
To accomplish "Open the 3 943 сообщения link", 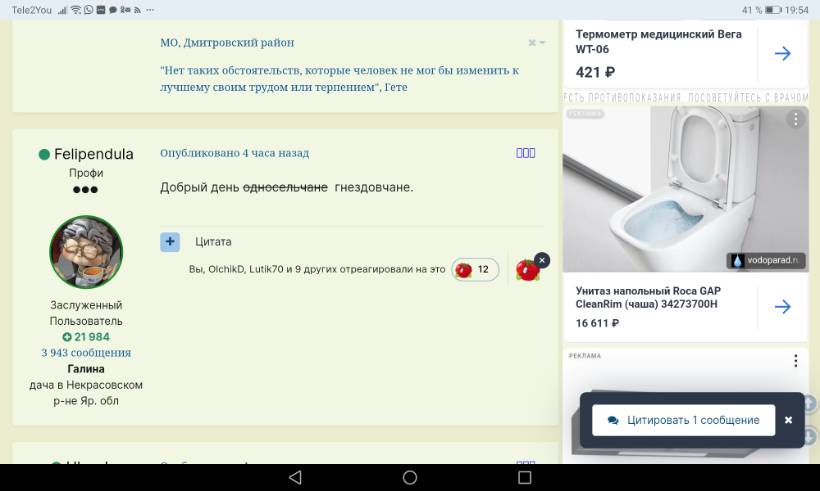I will pos(86,353).
